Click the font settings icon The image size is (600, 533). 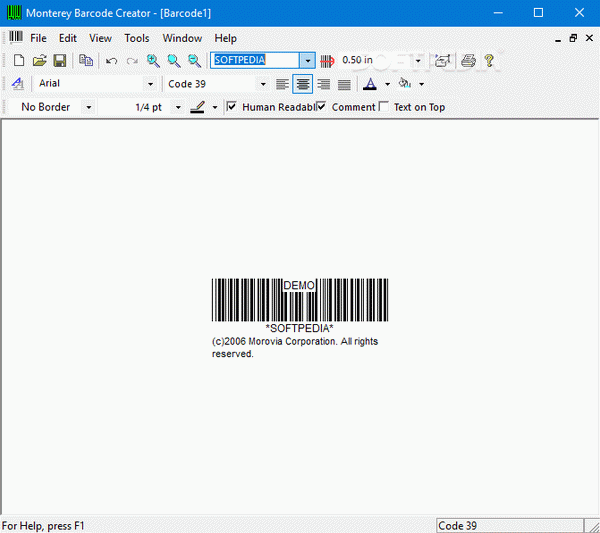[x=18, y=83]
